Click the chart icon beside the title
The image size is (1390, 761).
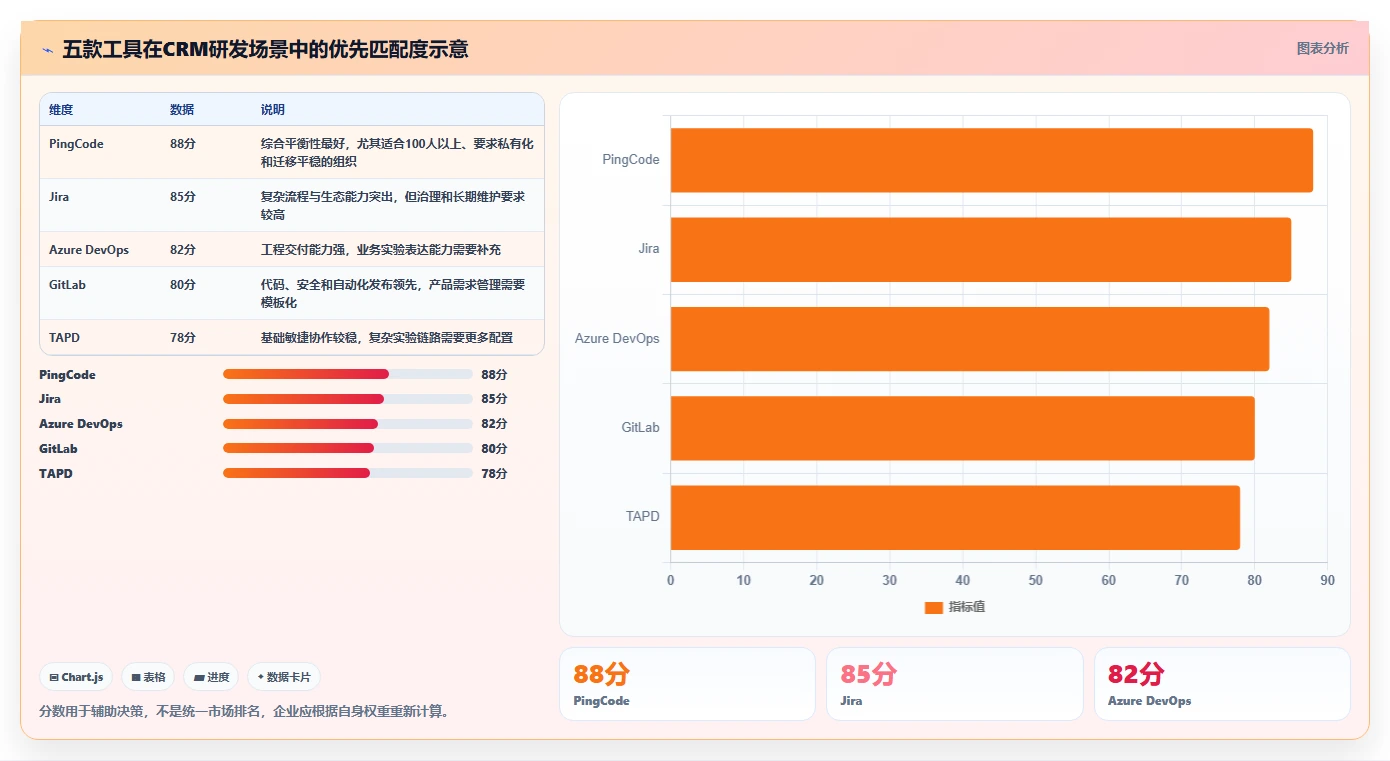coord(48,49)
